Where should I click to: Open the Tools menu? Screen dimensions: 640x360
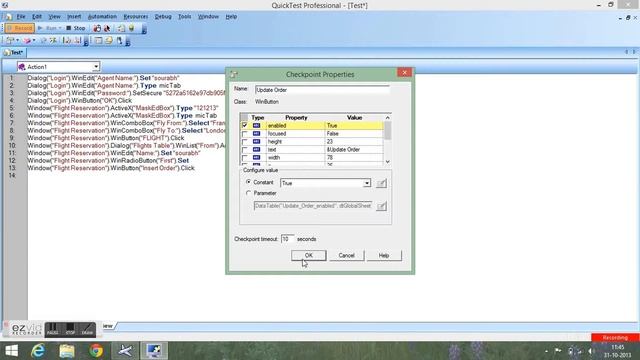184,17
